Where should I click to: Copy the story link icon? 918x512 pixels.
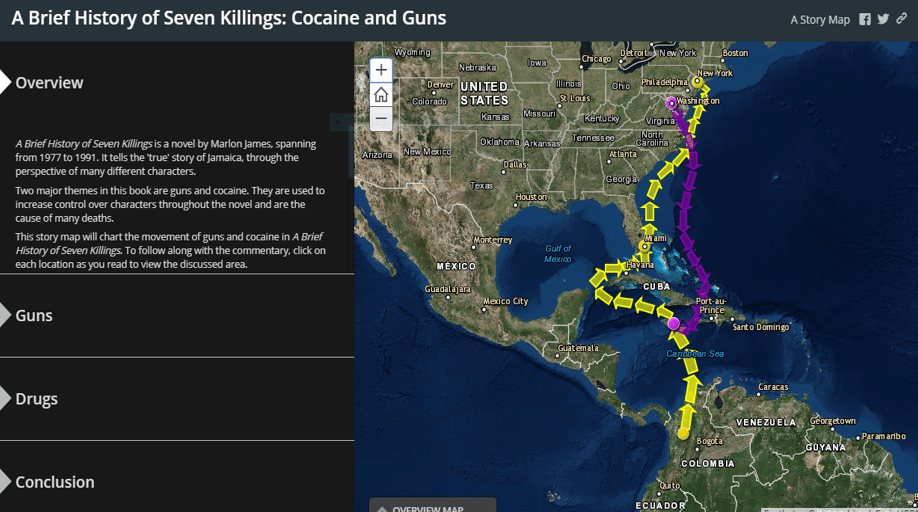(902, 19)
